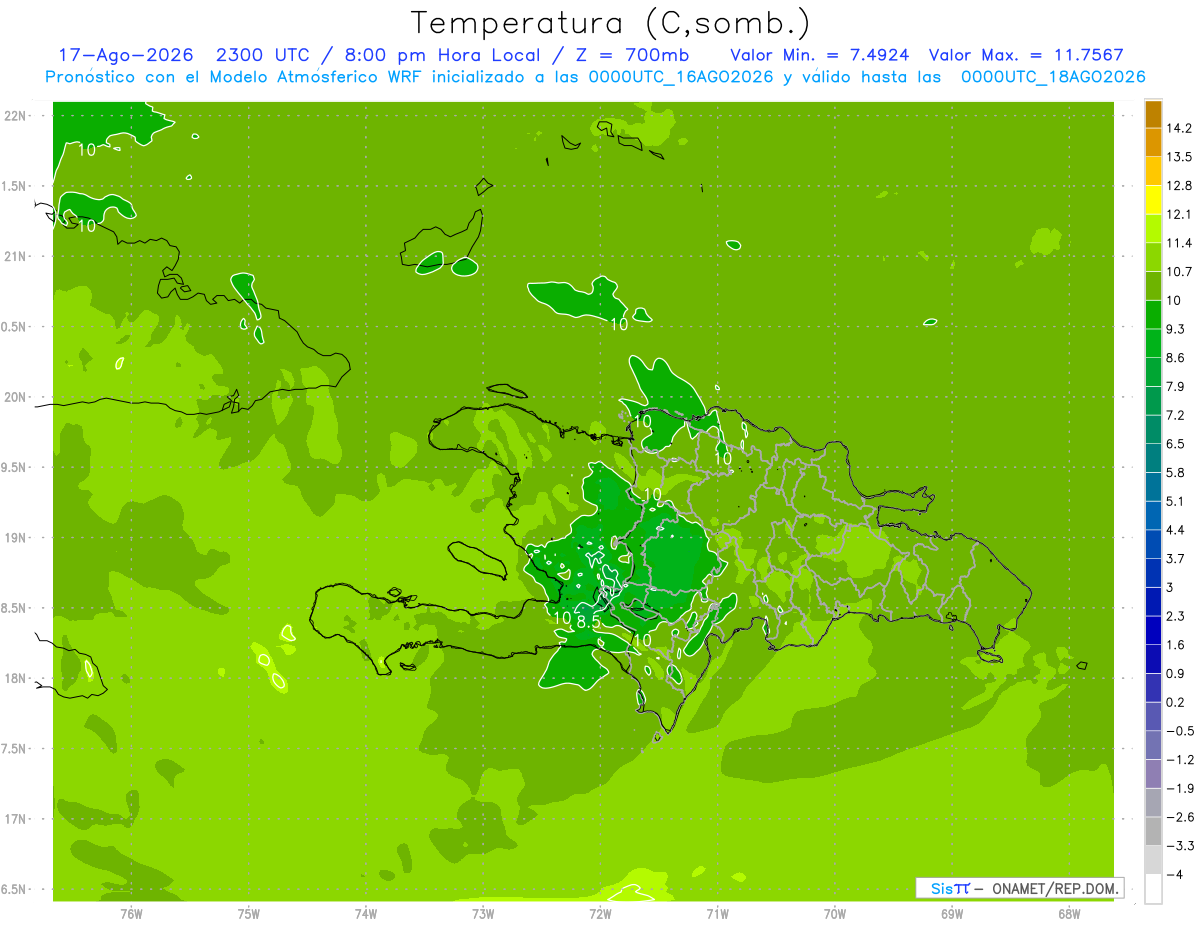Screen dimensions: 1200x927
Task: Click the '76W' longitude label
Action: [x=131, y=914]
